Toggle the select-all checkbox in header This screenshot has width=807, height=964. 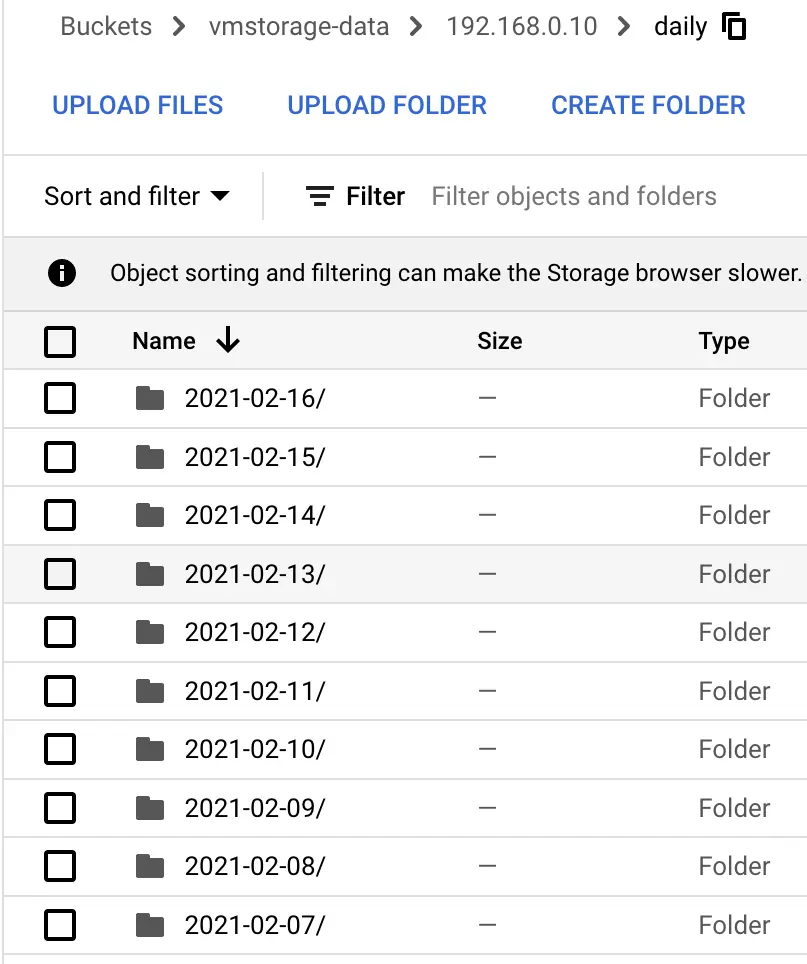point(61,342)
